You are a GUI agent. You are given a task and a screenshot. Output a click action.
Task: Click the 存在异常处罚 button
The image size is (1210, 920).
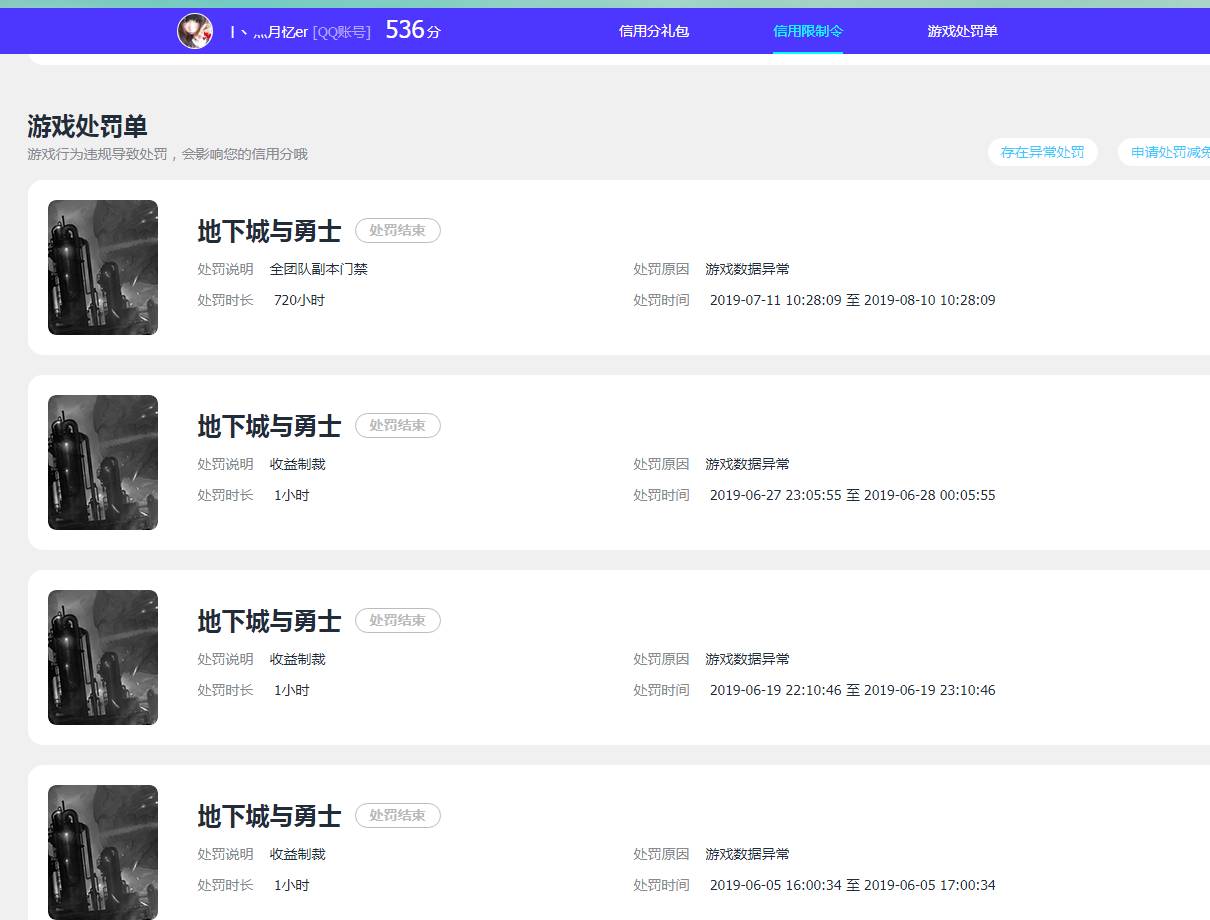tap(1042, 152)
